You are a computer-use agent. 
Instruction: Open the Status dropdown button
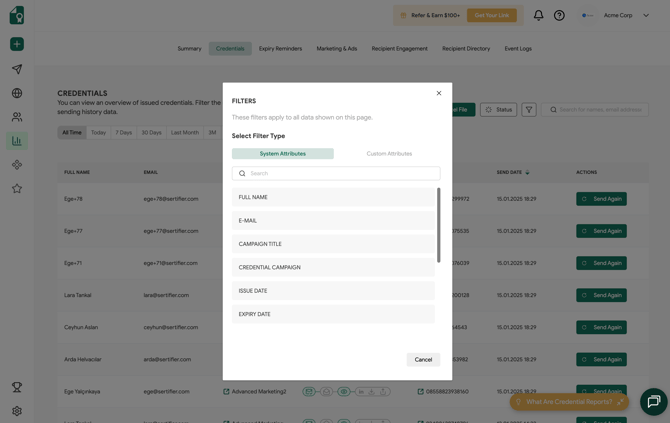click(499, 110)
